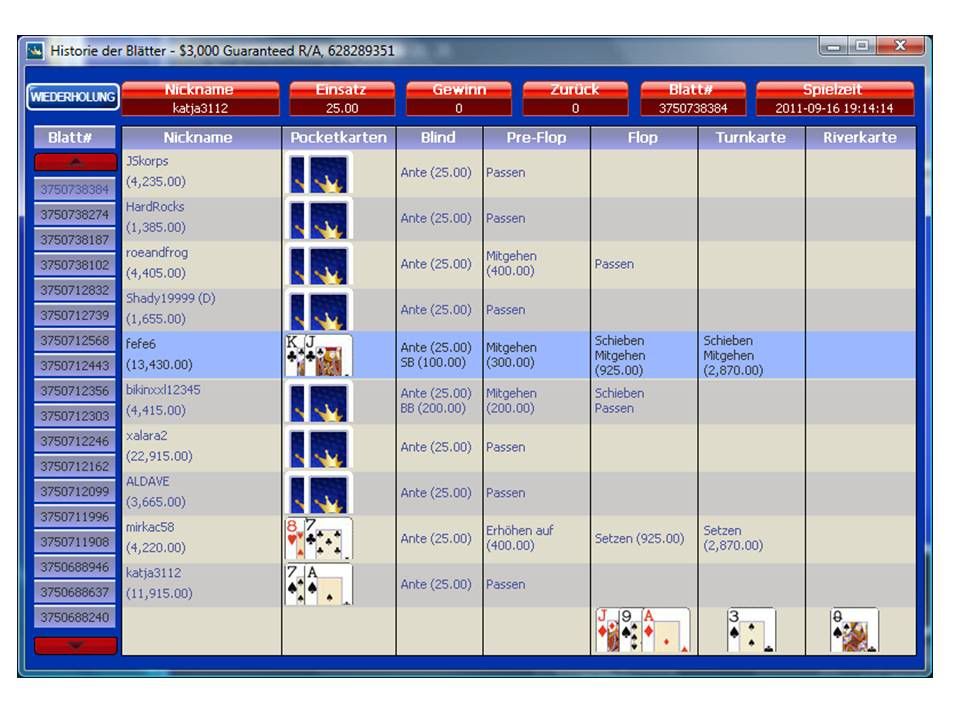
Task: Click player name HardRocks
Action: [155, 207]
